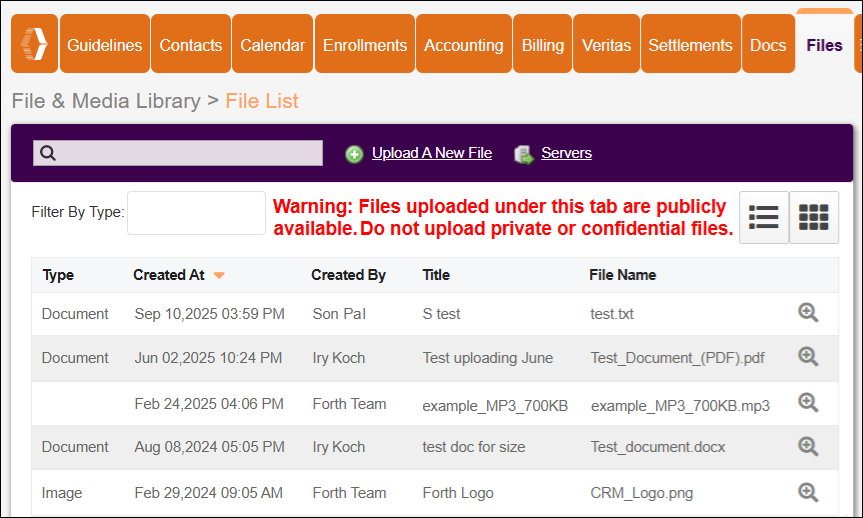Open the Guidelines tab

[x=105, y=43]
